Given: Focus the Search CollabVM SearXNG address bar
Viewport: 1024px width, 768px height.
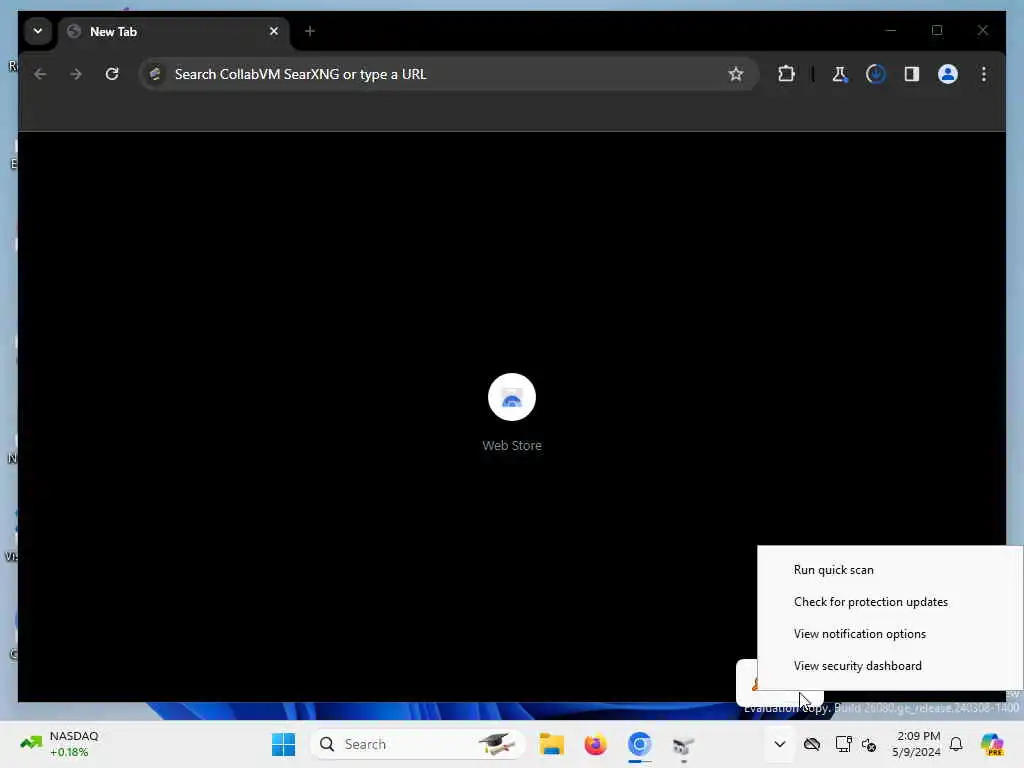Looking at the screenshot, I should [449, 74].
